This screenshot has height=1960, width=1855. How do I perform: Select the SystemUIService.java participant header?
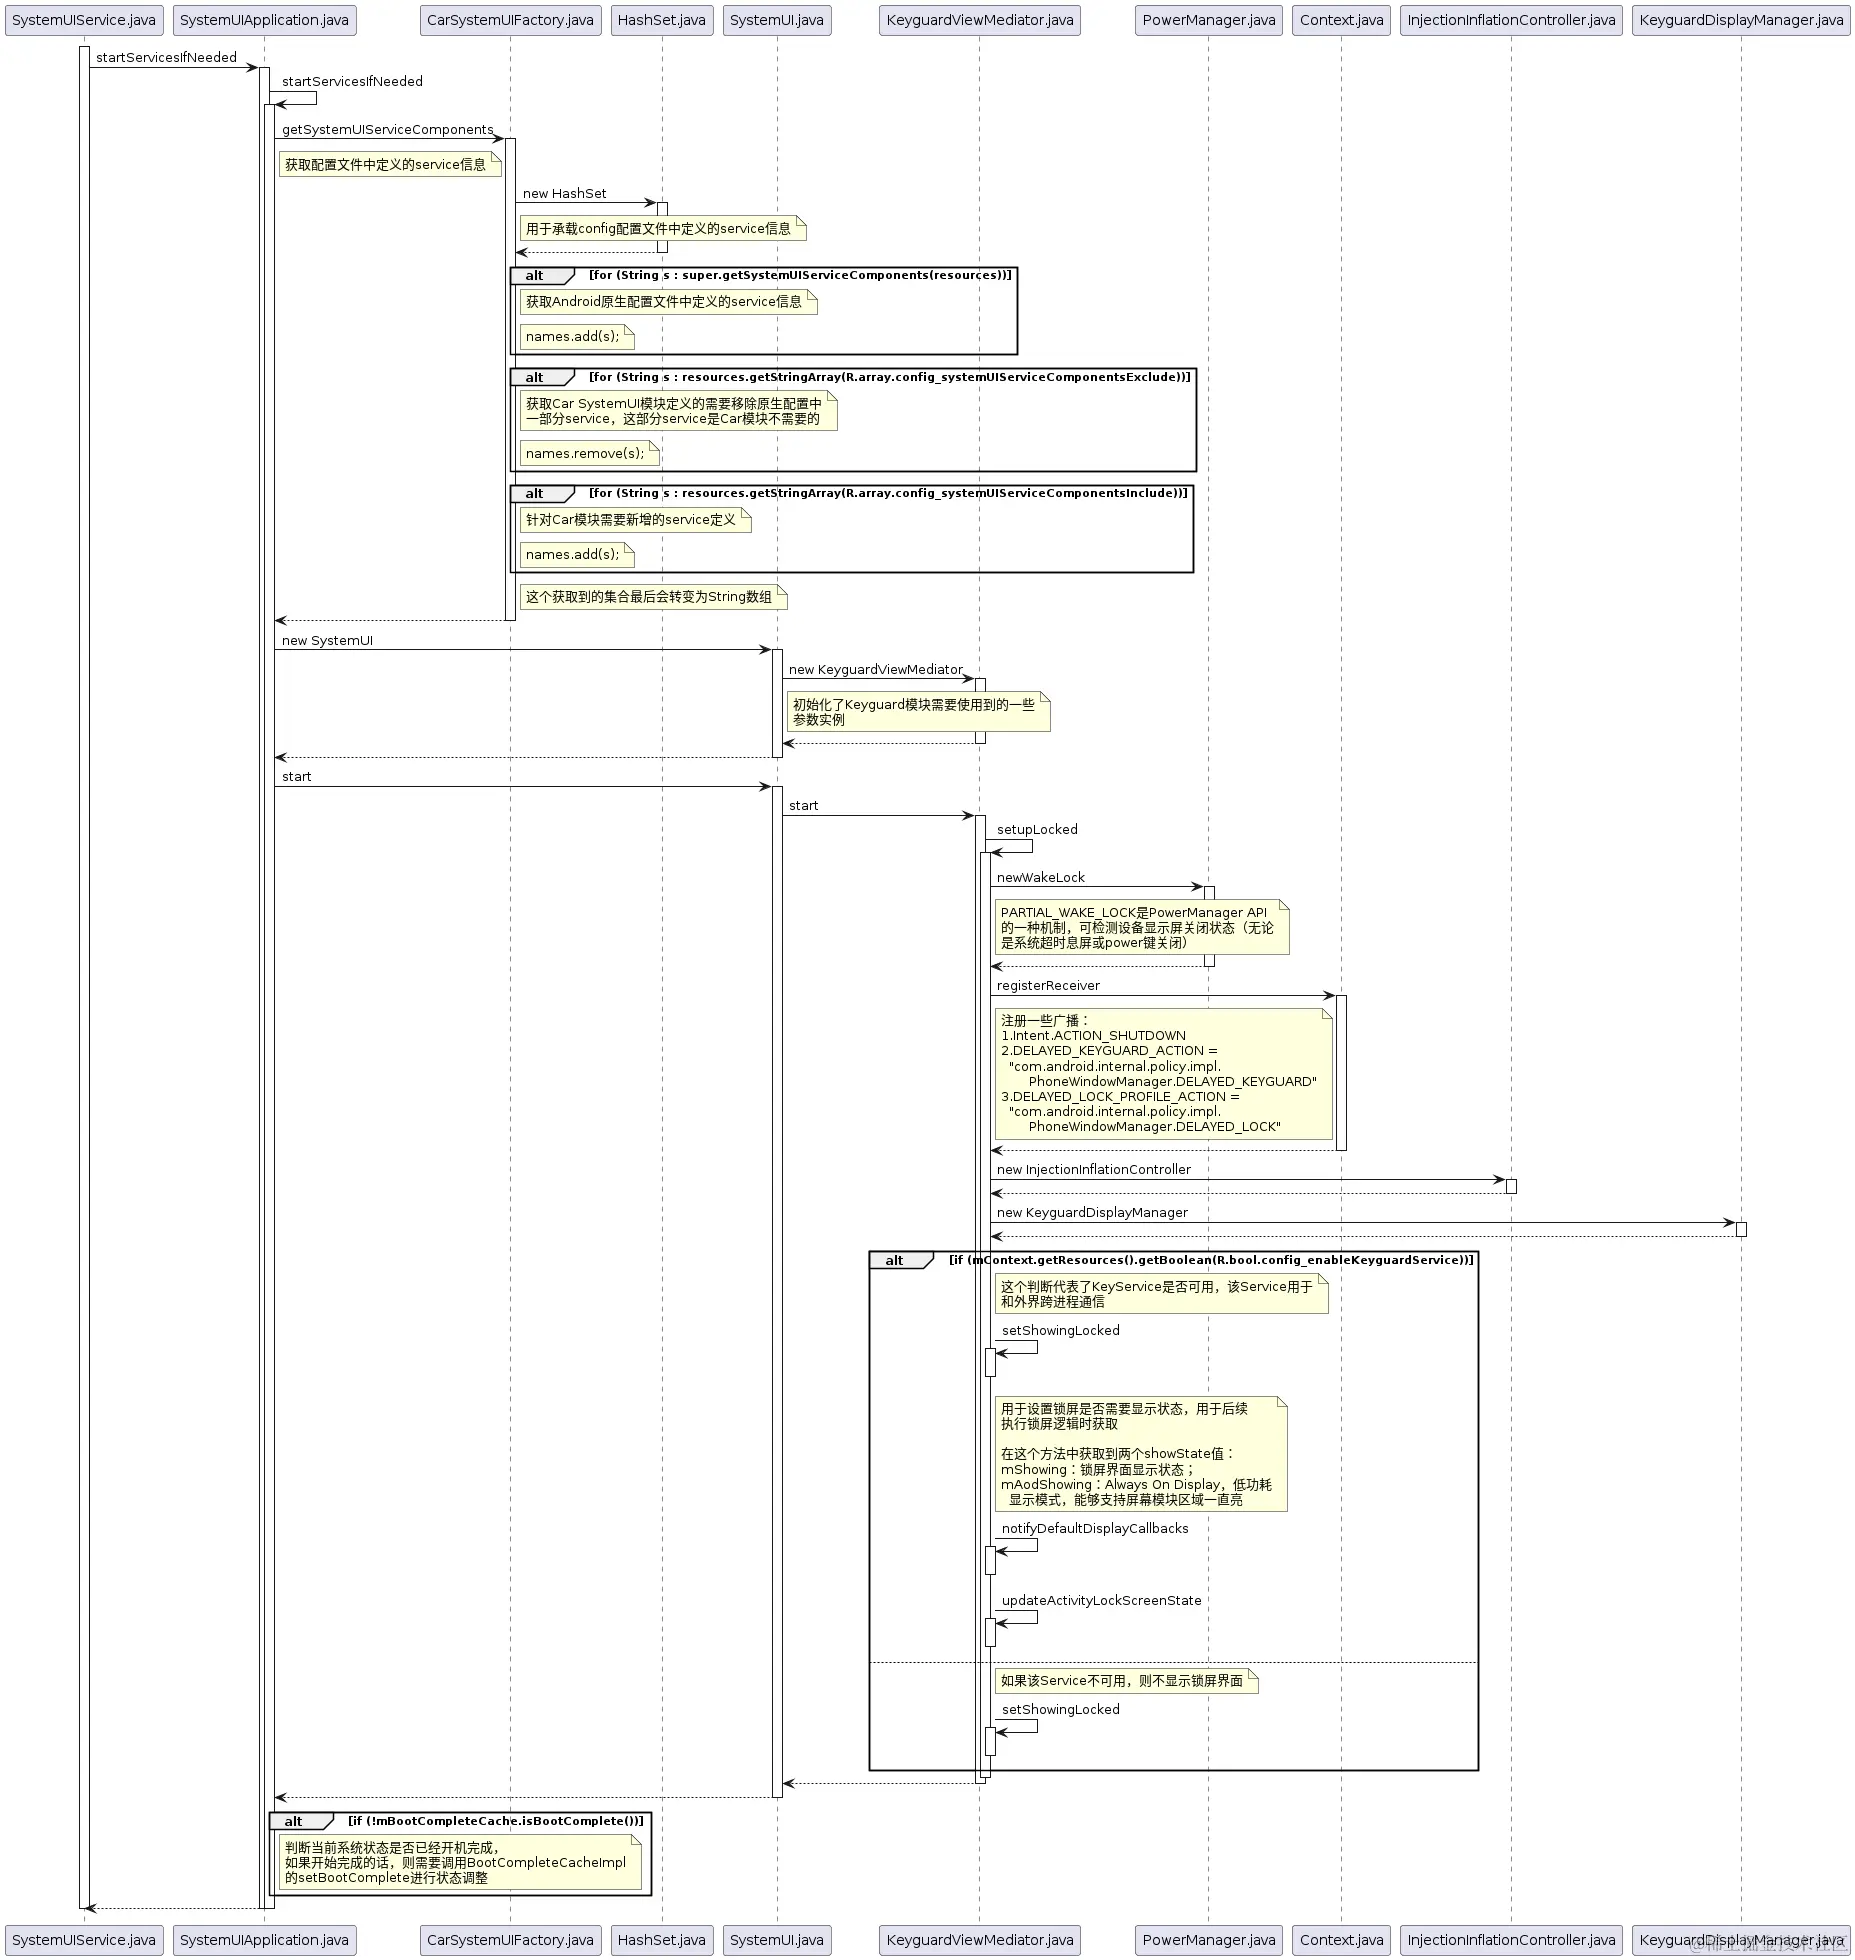pos(83,20)
